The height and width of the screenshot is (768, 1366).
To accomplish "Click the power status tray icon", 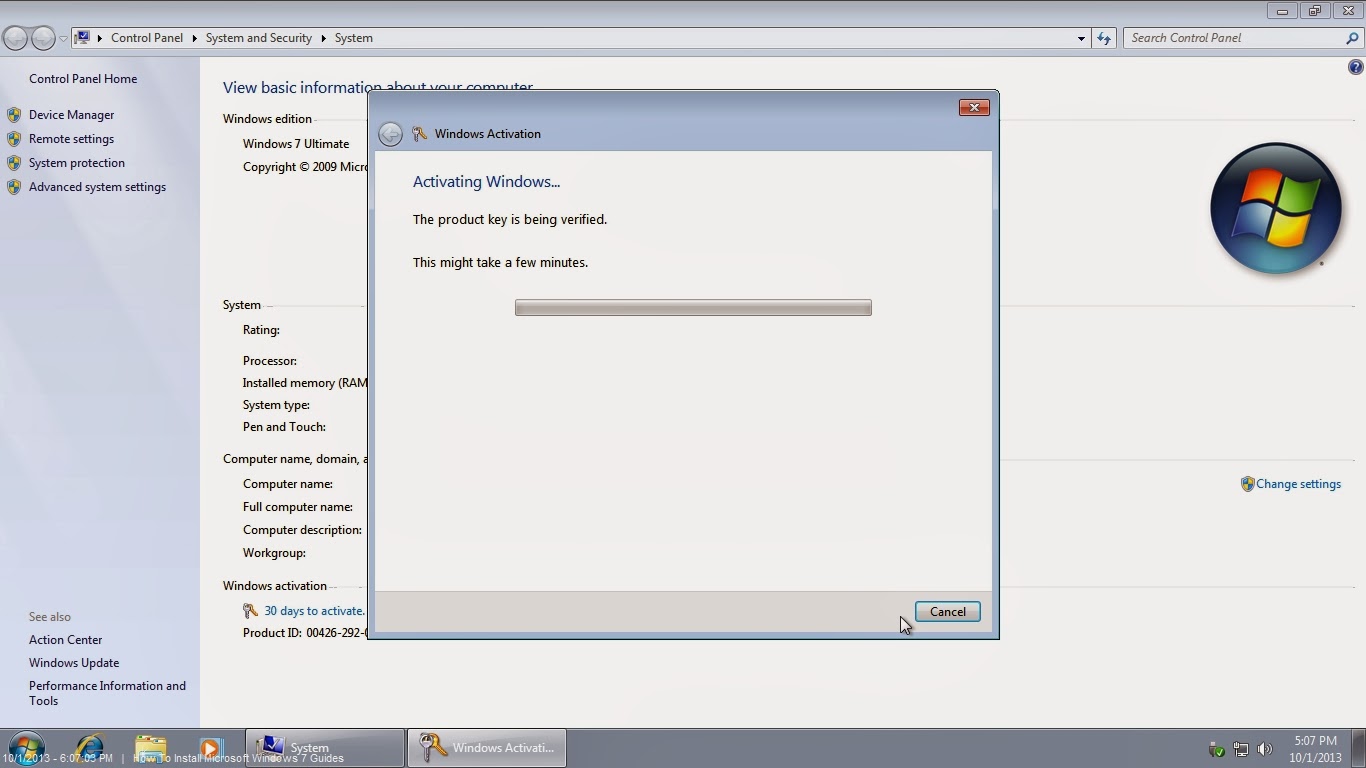I will tap(1217, 749).
